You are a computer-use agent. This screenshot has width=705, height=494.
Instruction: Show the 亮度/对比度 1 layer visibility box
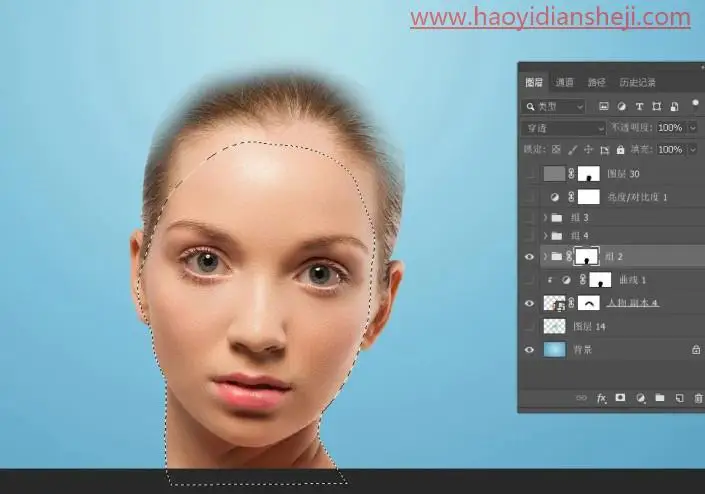pyautogui.click(x=530, y=197)
